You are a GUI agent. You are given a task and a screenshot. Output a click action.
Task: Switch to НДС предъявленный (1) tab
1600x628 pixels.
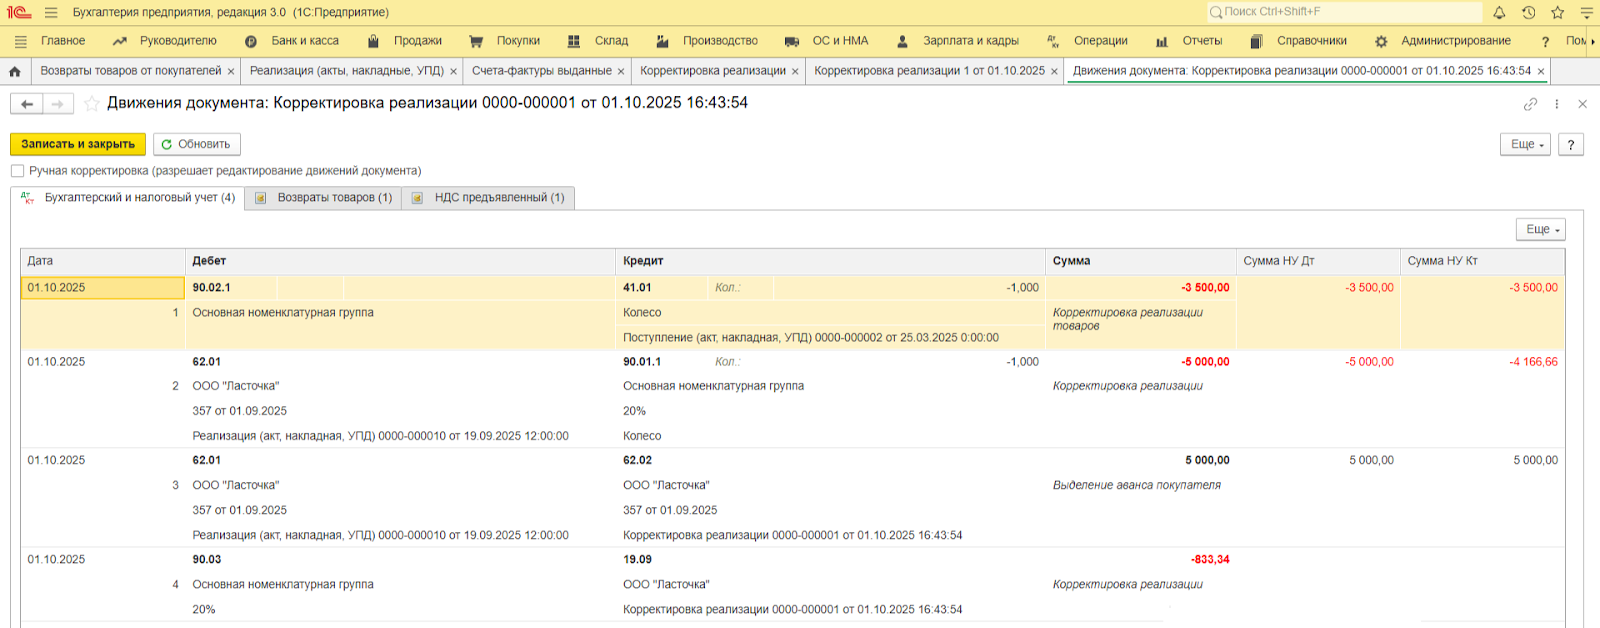click(488, 198)
